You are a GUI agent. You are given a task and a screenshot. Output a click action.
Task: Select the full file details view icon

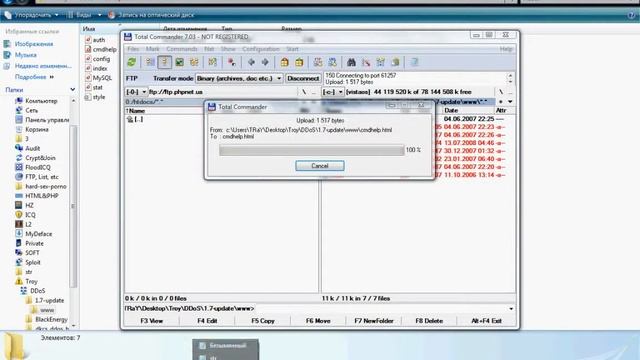tap(165, 62)
